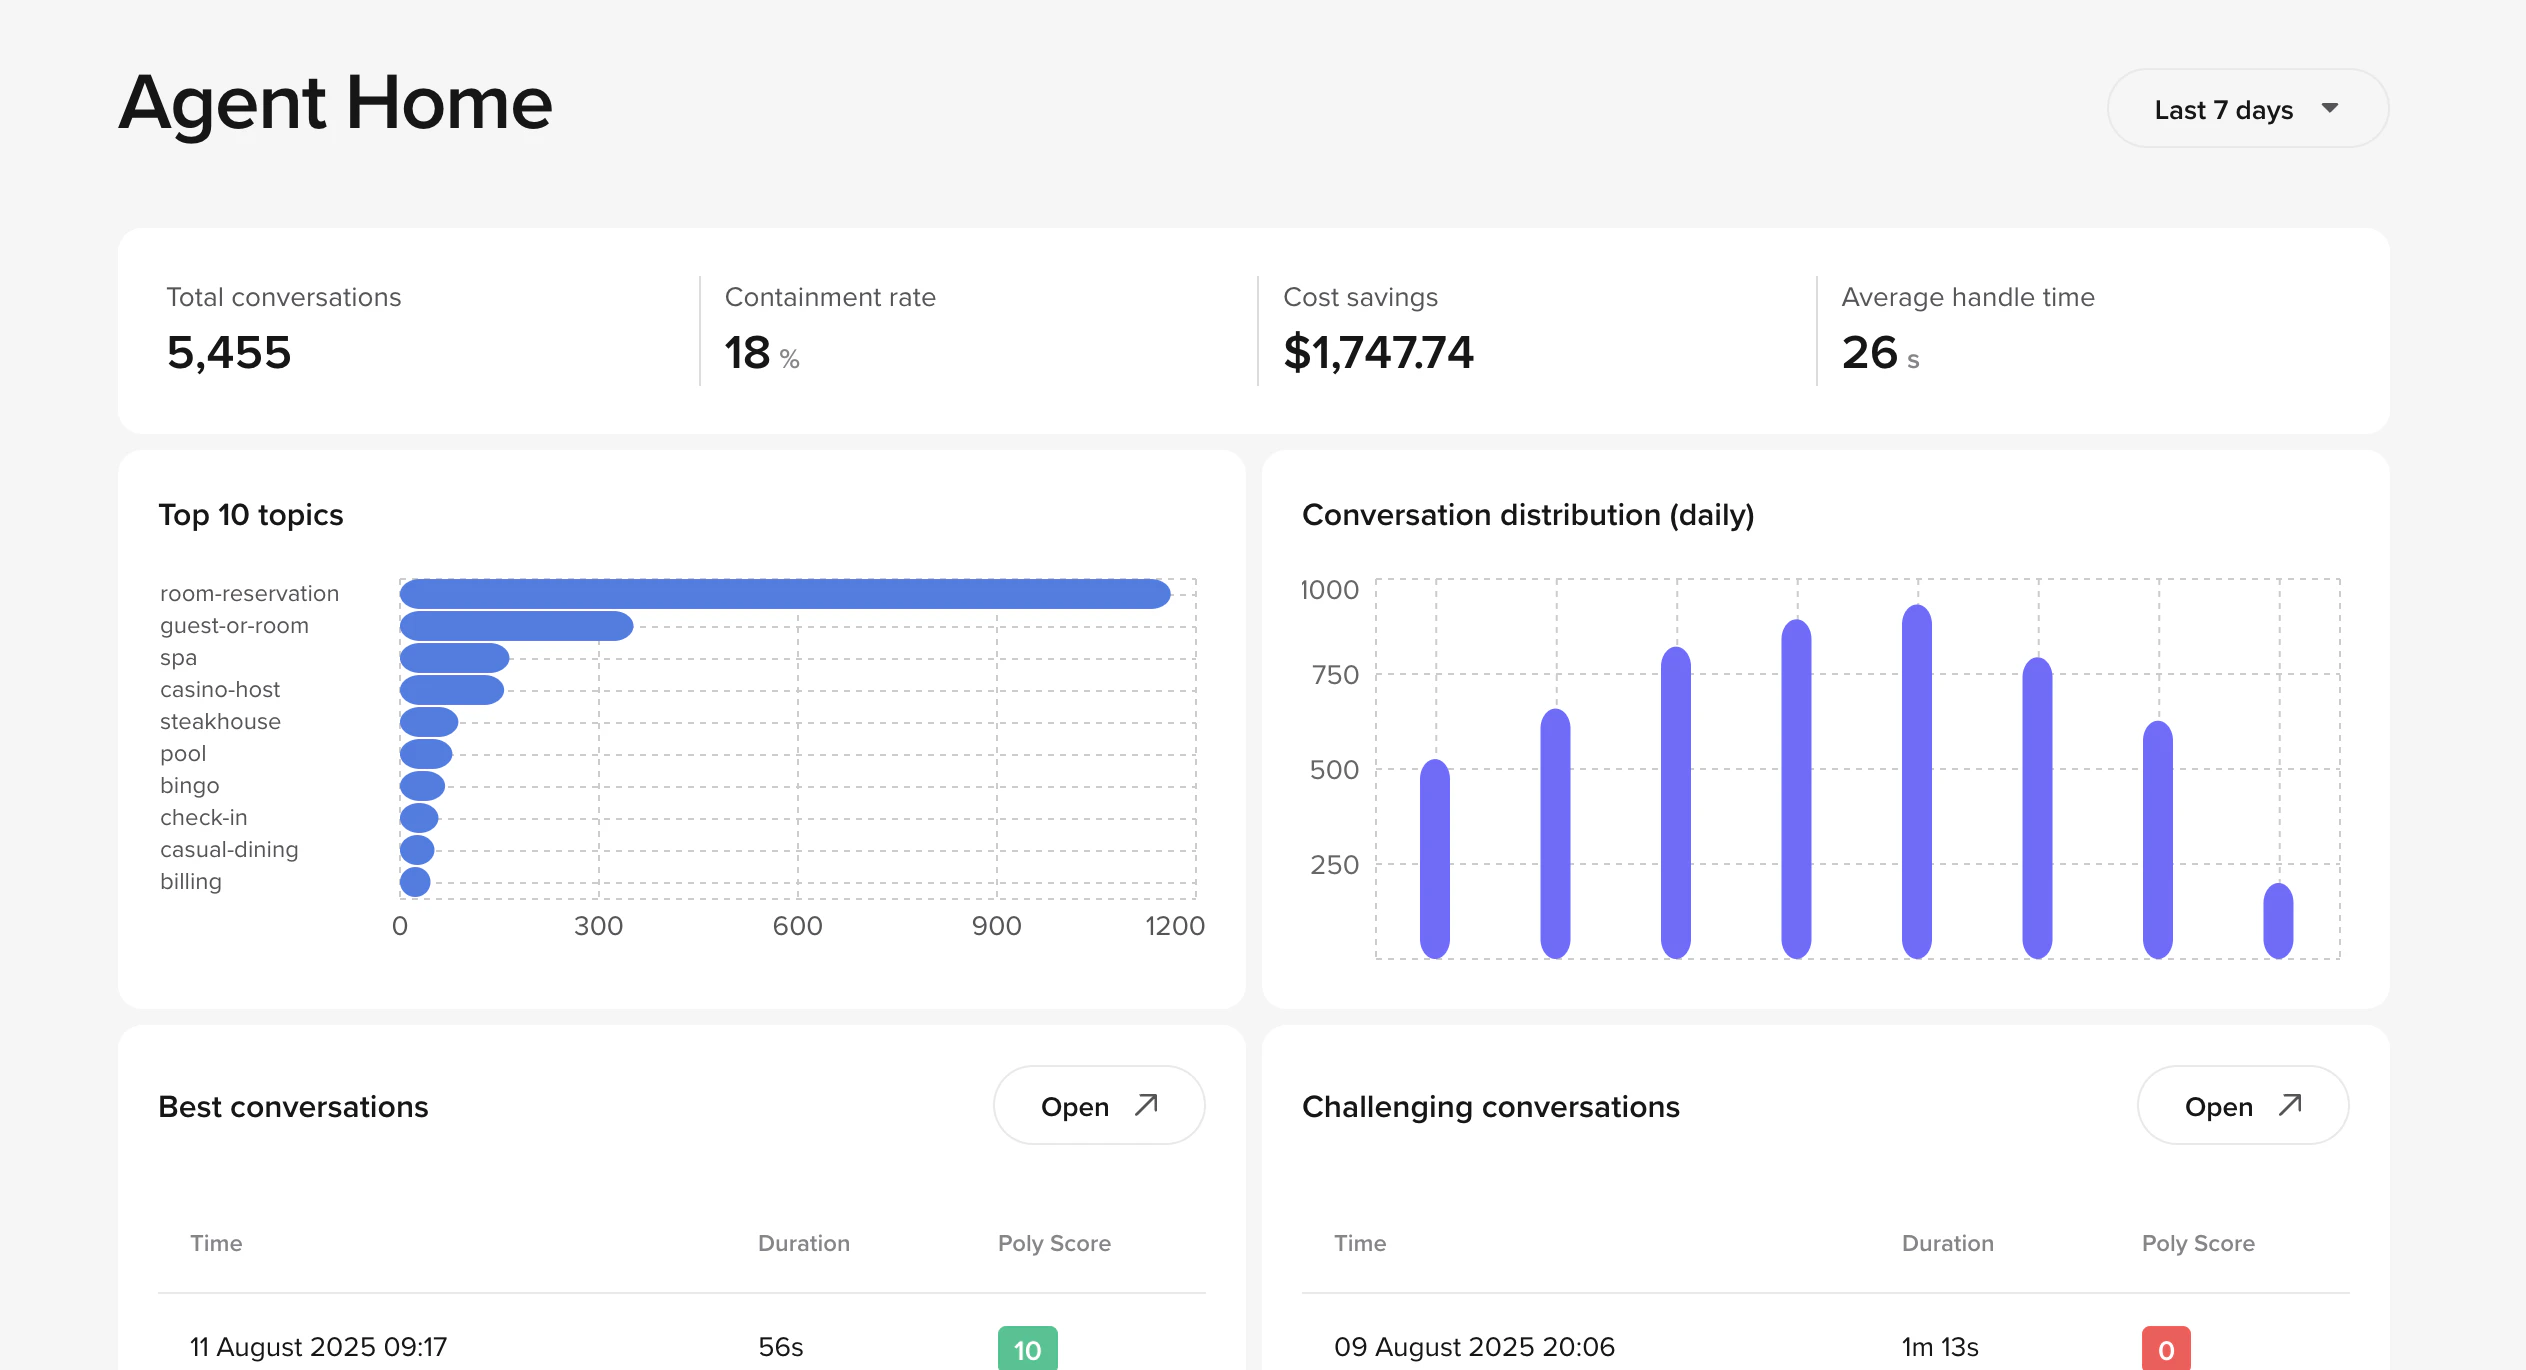Select the spa topic bar
The image size is (2526, 1370).
pos(455,657)
